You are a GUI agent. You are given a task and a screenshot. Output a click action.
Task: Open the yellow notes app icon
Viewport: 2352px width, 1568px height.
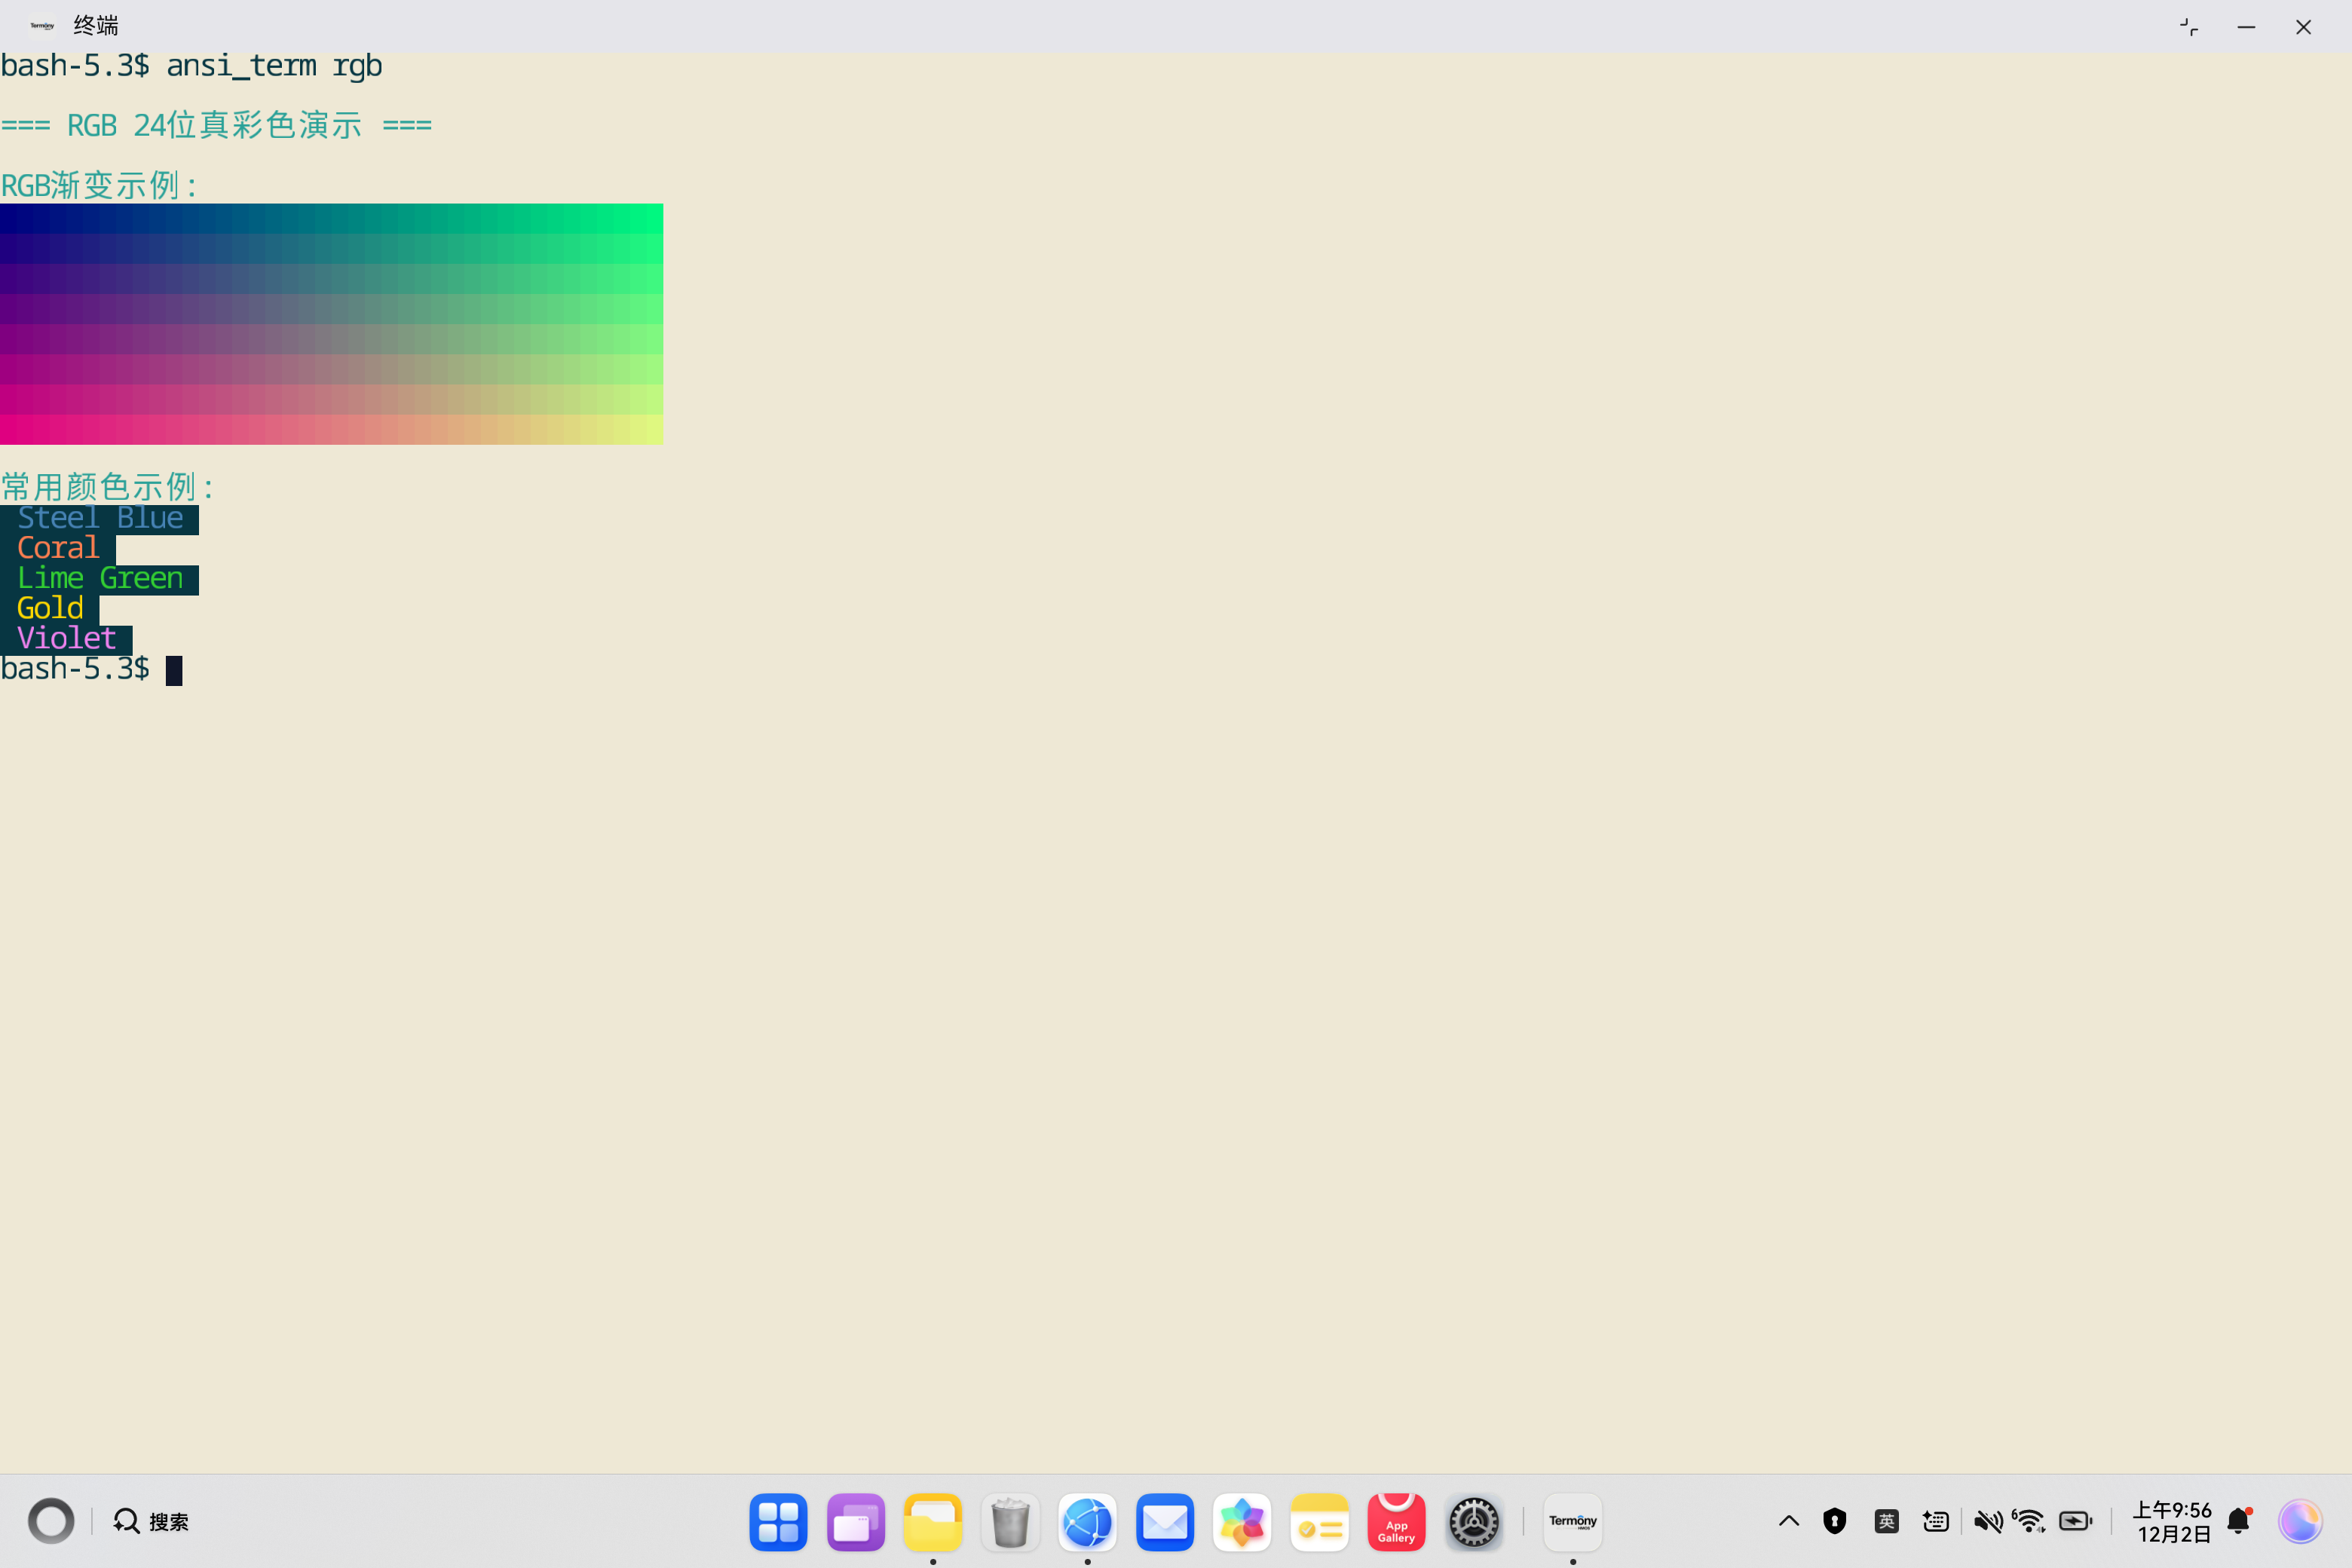[1319, 1522]
